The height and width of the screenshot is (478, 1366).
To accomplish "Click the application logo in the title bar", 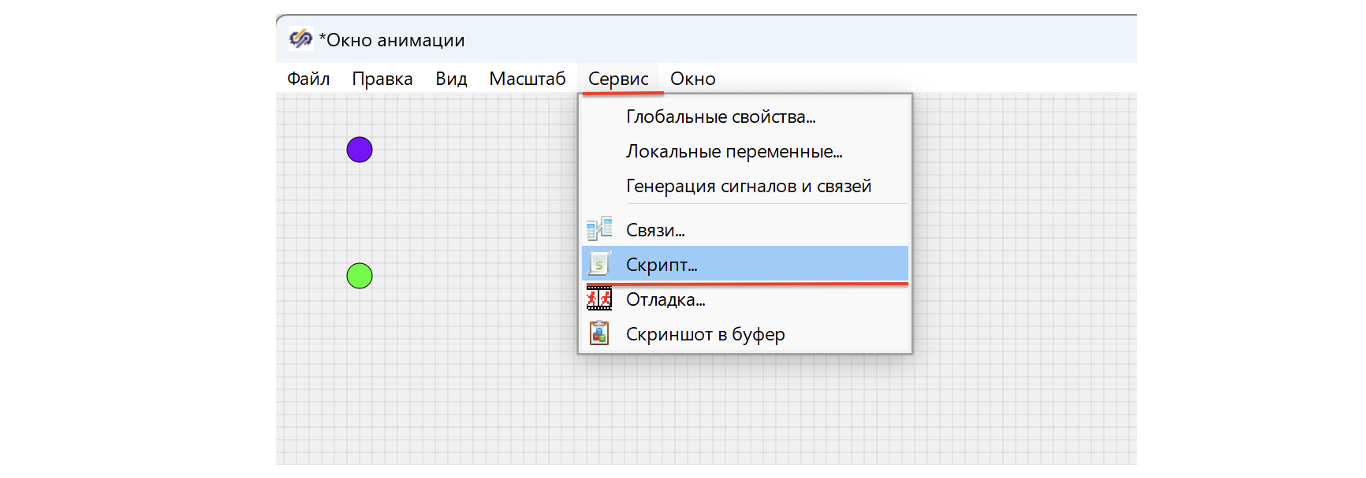I will pyautogui.click(x=300, y=40).
